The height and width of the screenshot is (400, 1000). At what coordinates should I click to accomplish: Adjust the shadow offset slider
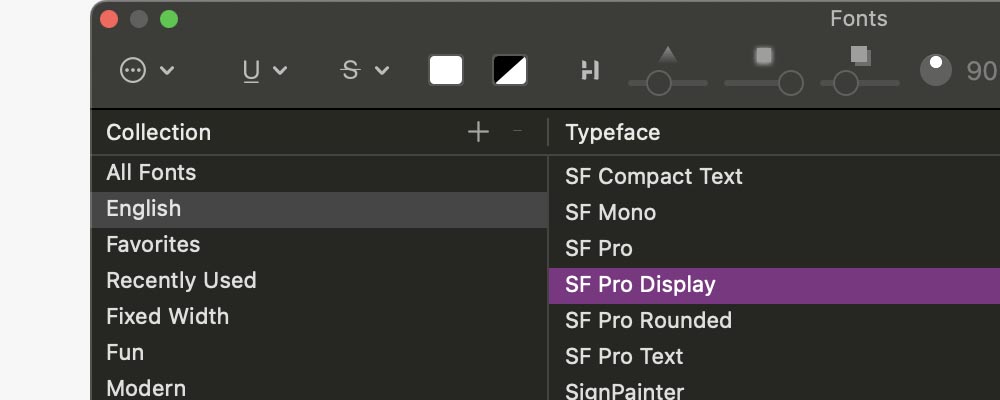846,83
